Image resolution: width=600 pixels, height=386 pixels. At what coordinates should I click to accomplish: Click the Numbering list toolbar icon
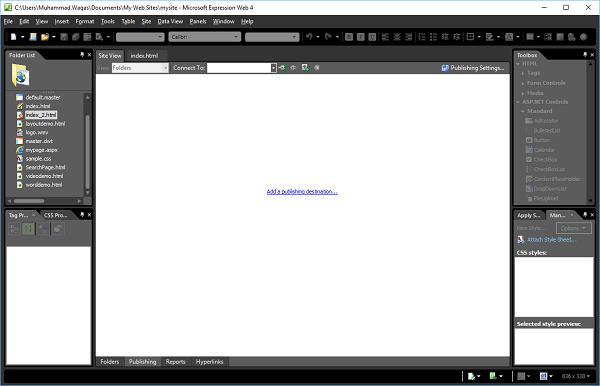(422, 37)
